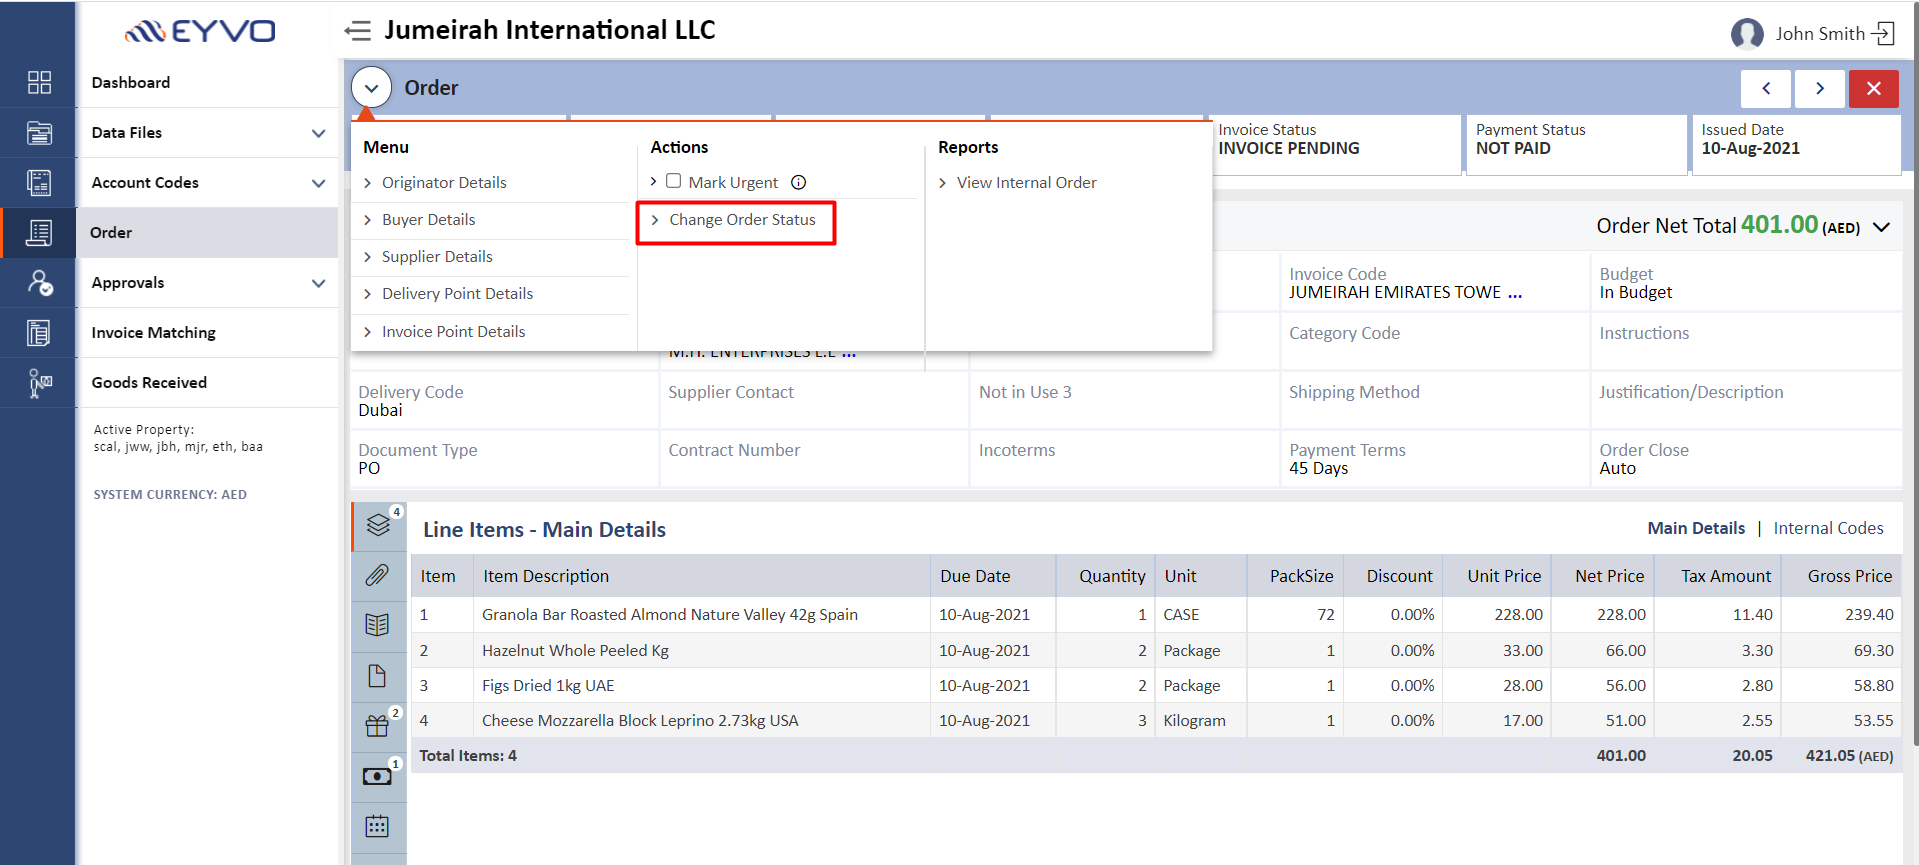Open the calendar icon tab

378,826
